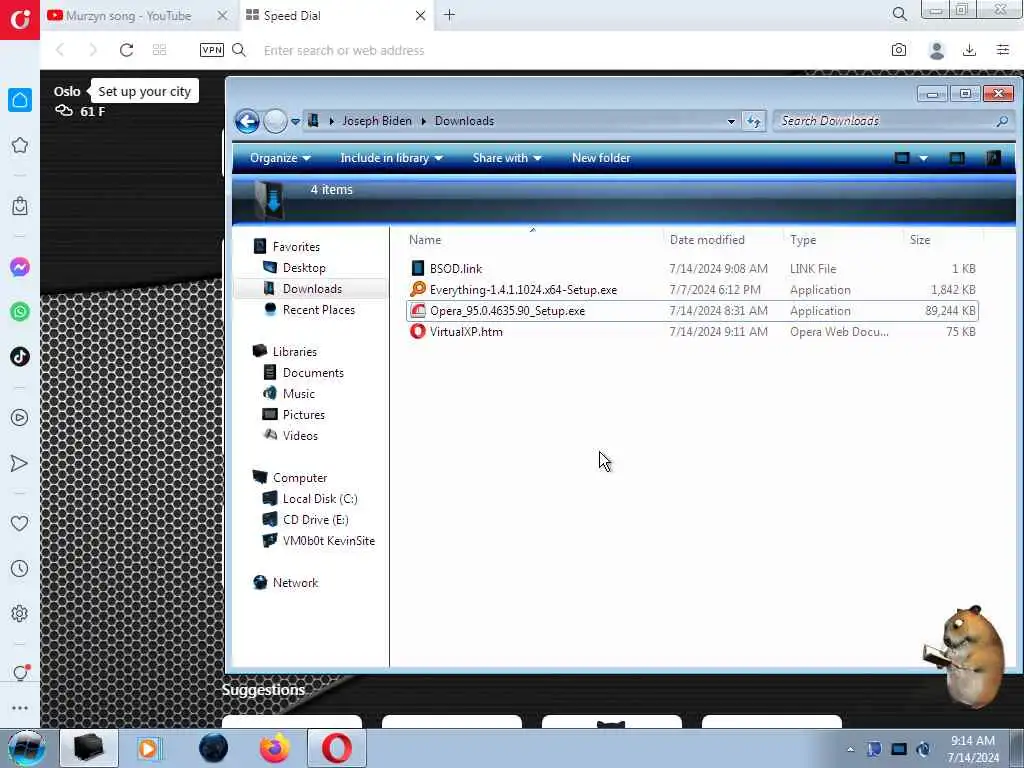Open Opera account profile icon
The width and height of the screenshot is (1024, 768).
pos(936,50)
